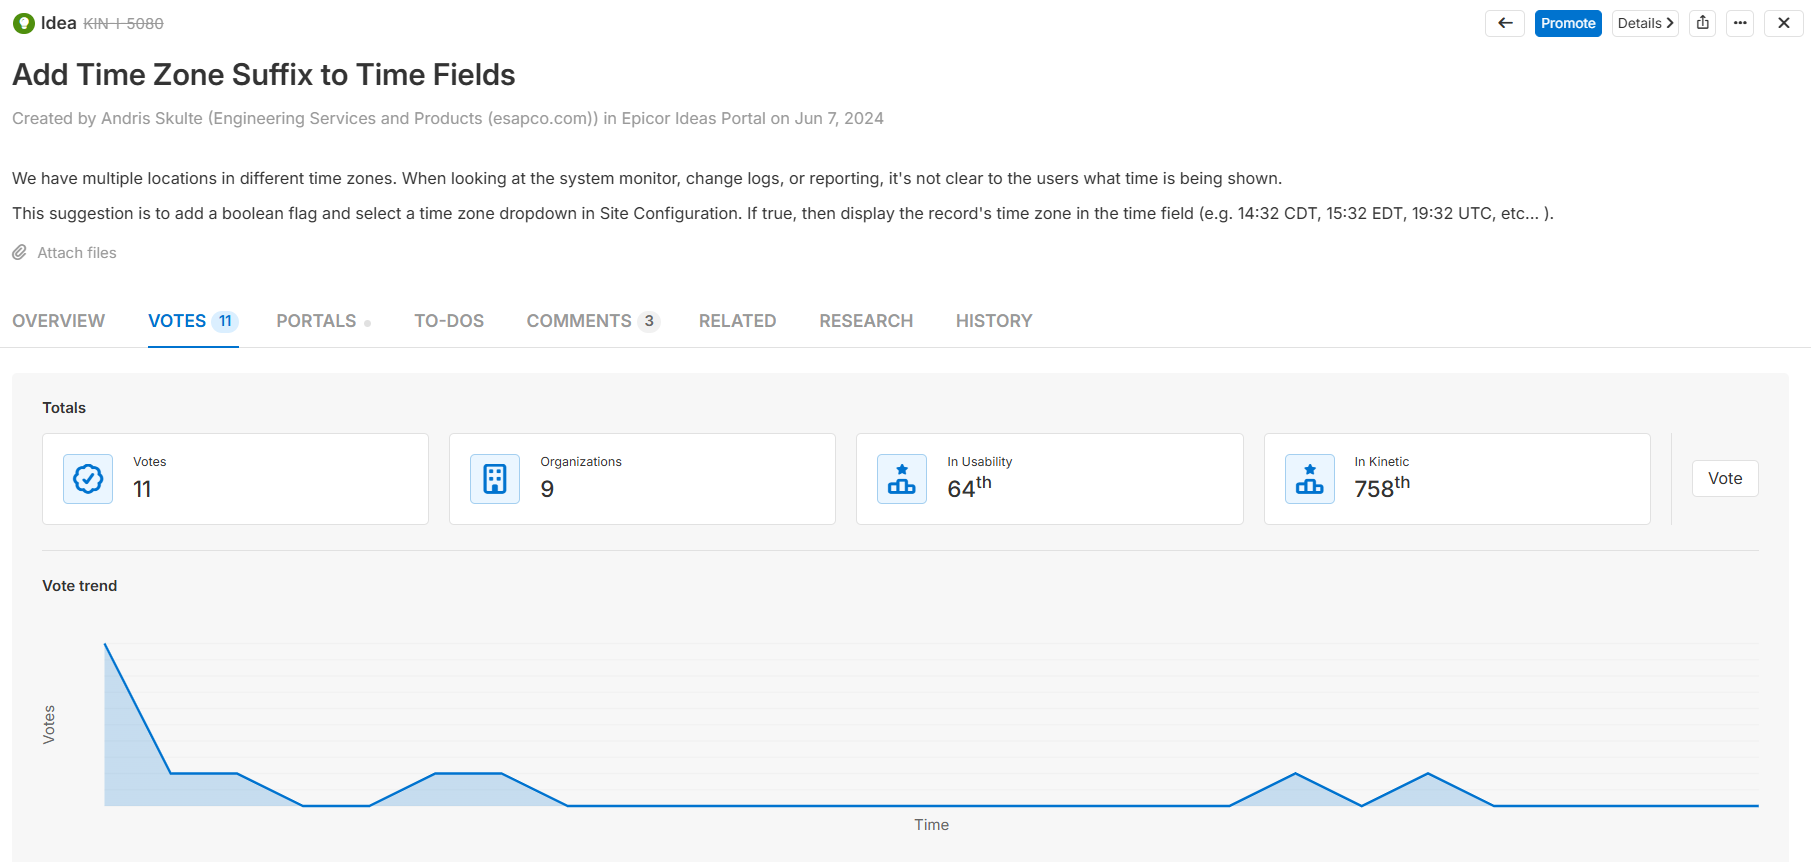Open the share/export icon
1811x862 pixels.
click(x=1703, y=23)
